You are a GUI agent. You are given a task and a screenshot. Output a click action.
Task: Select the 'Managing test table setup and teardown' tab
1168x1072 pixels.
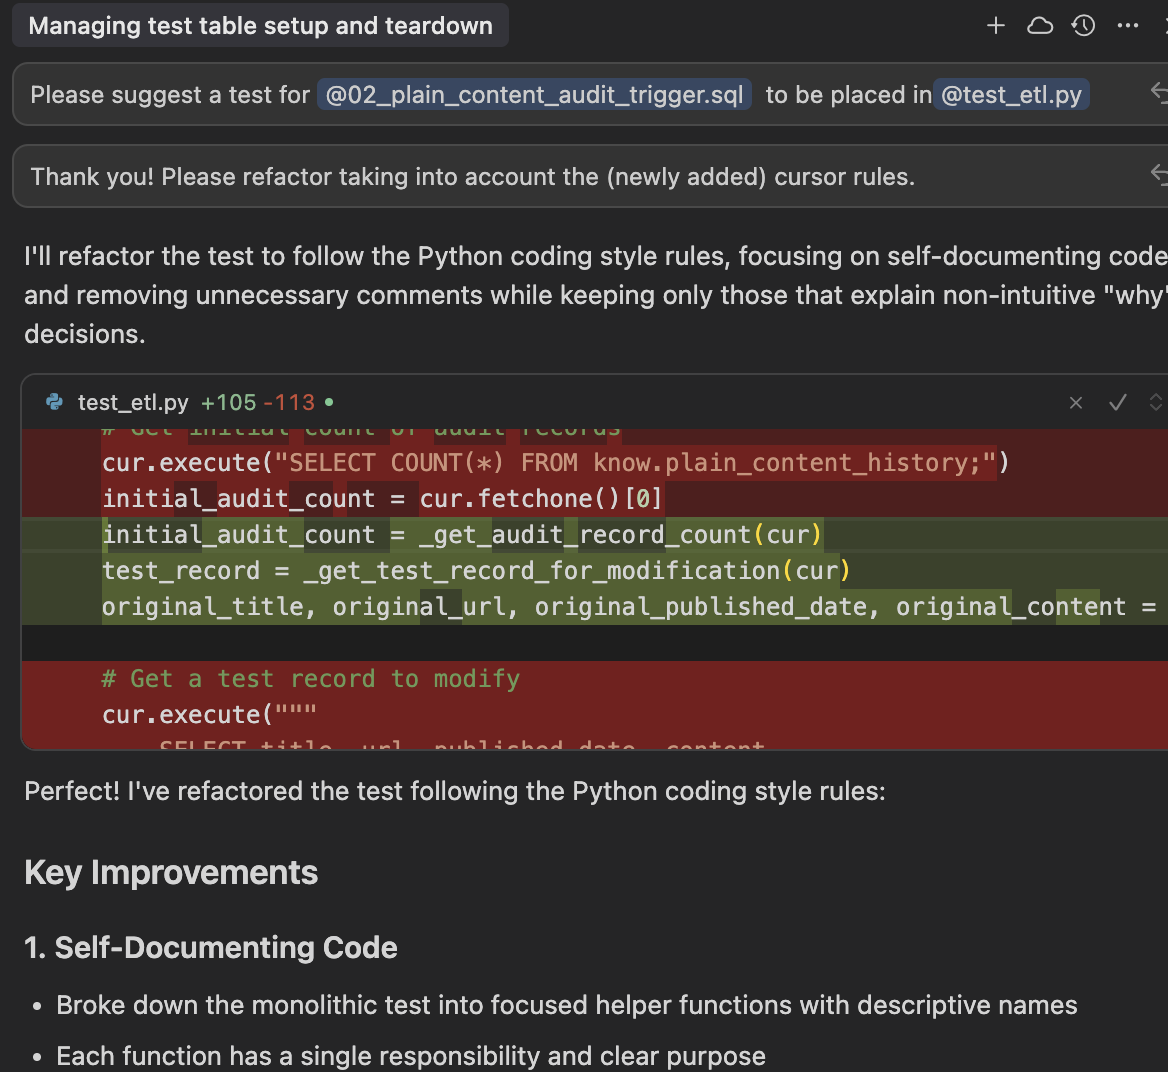260,26
